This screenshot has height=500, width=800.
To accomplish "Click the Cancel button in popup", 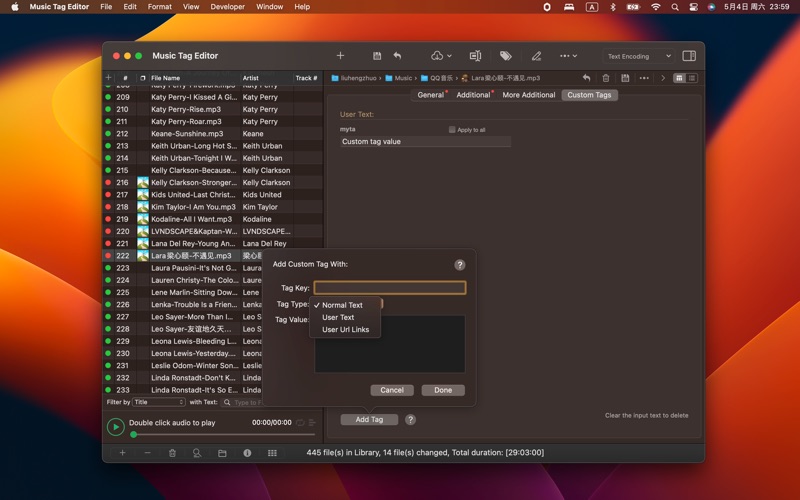I will [x=392, y=390].
